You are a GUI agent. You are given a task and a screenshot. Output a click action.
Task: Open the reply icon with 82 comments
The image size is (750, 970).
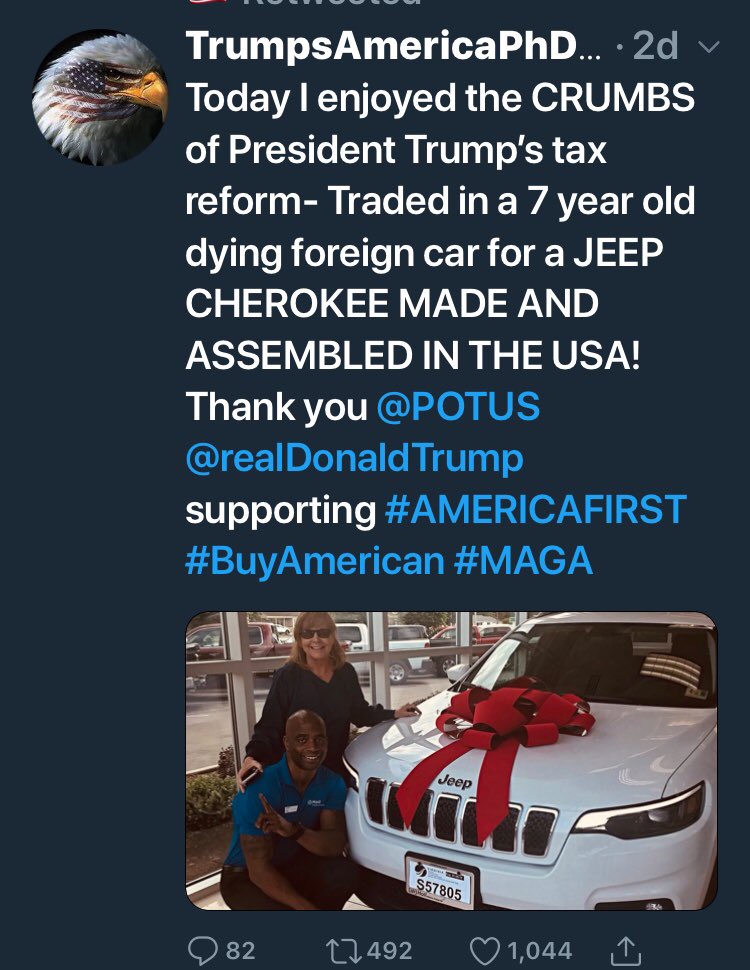coord(202,950)
